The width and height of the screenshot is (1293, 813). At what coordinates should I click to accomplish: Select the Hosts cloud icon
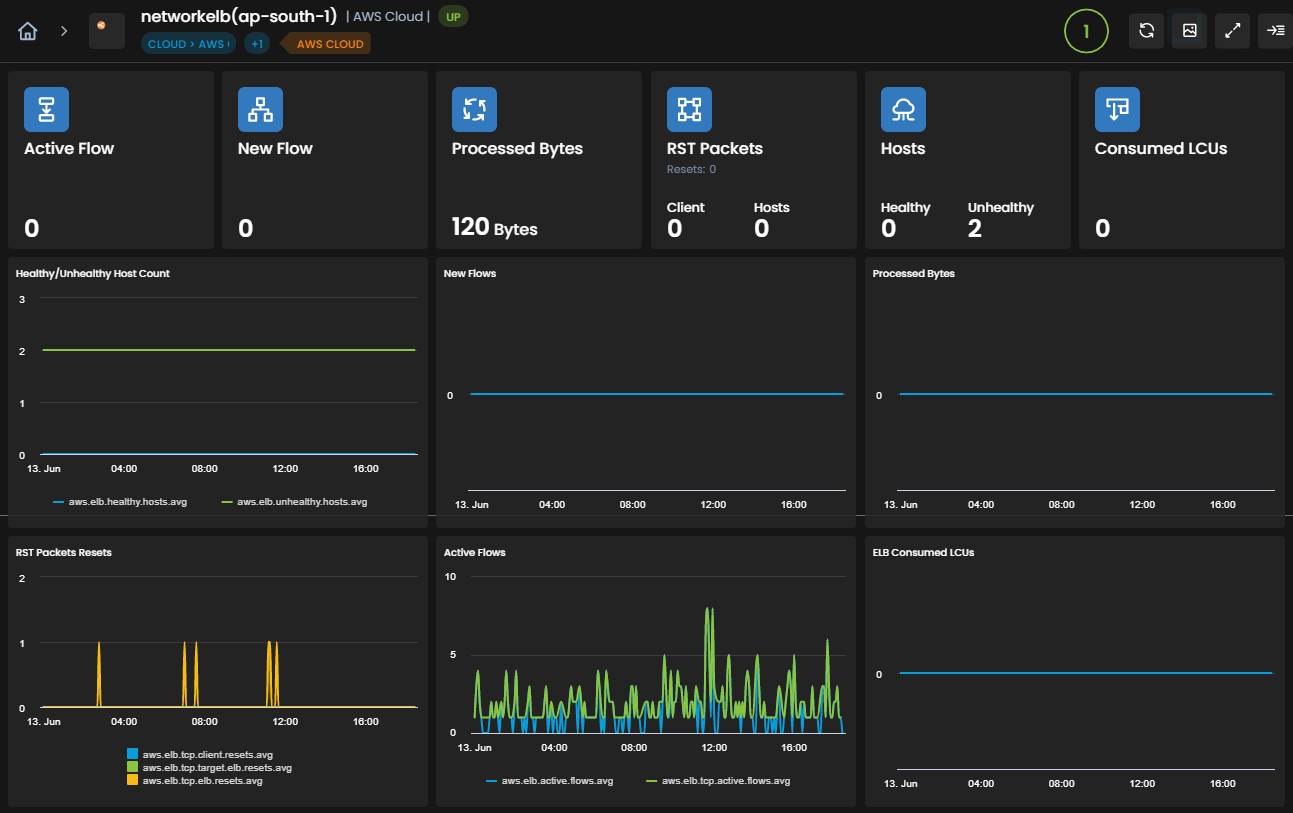[903, 110]
